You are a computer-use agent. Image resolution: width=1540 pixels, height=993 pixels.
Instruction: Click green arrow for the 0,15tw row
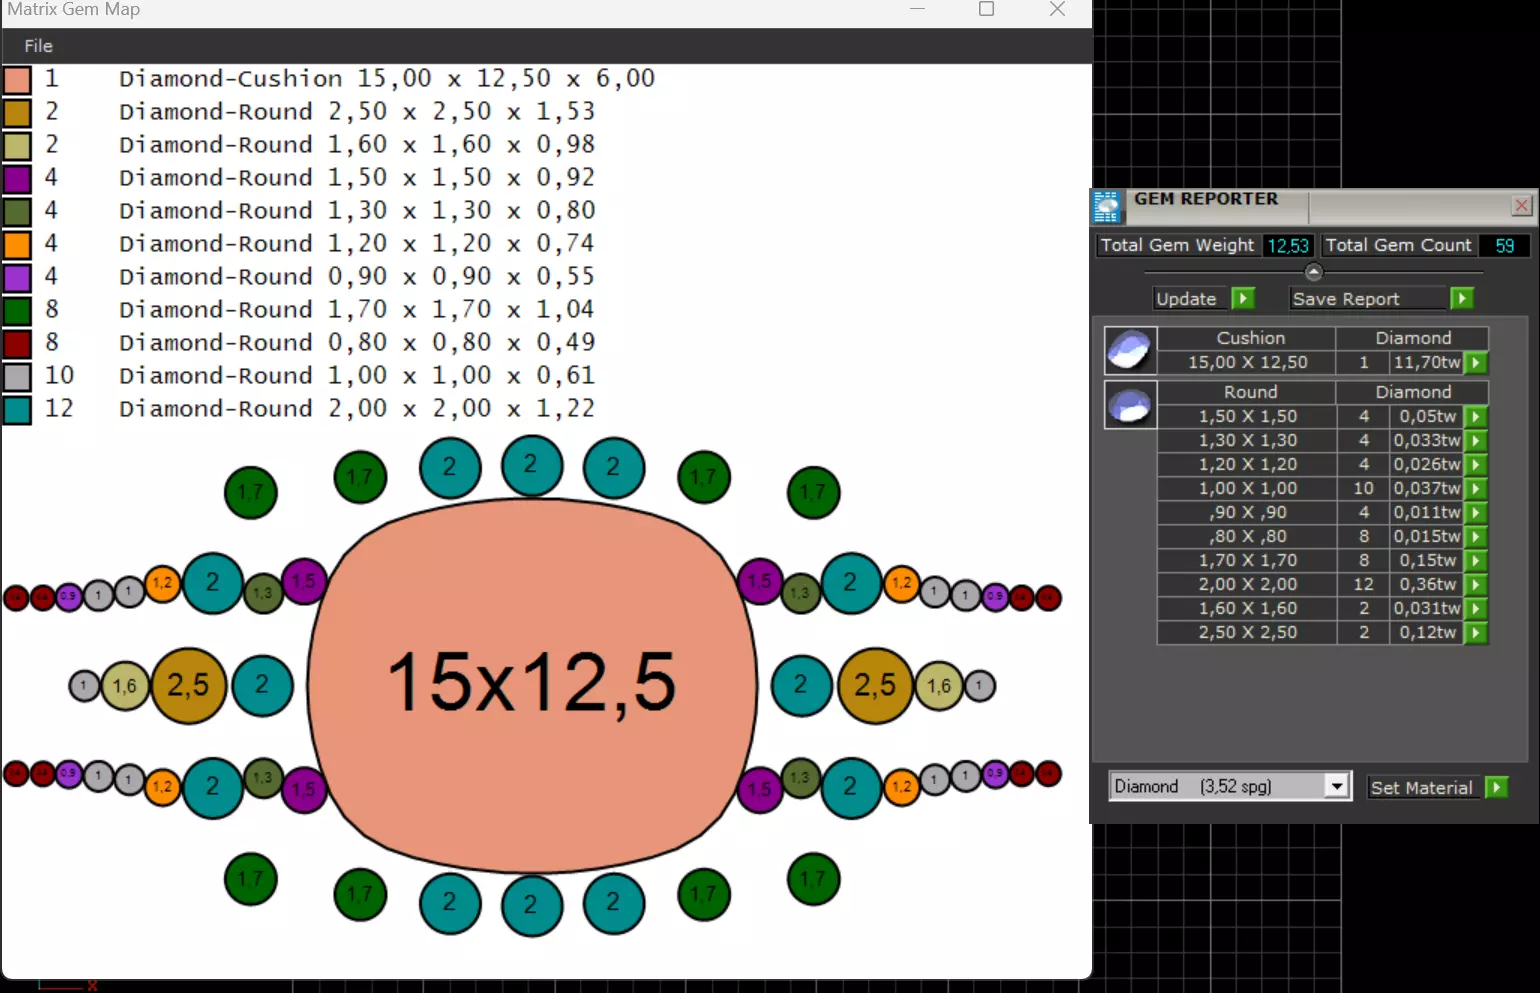pos(1476,561)
